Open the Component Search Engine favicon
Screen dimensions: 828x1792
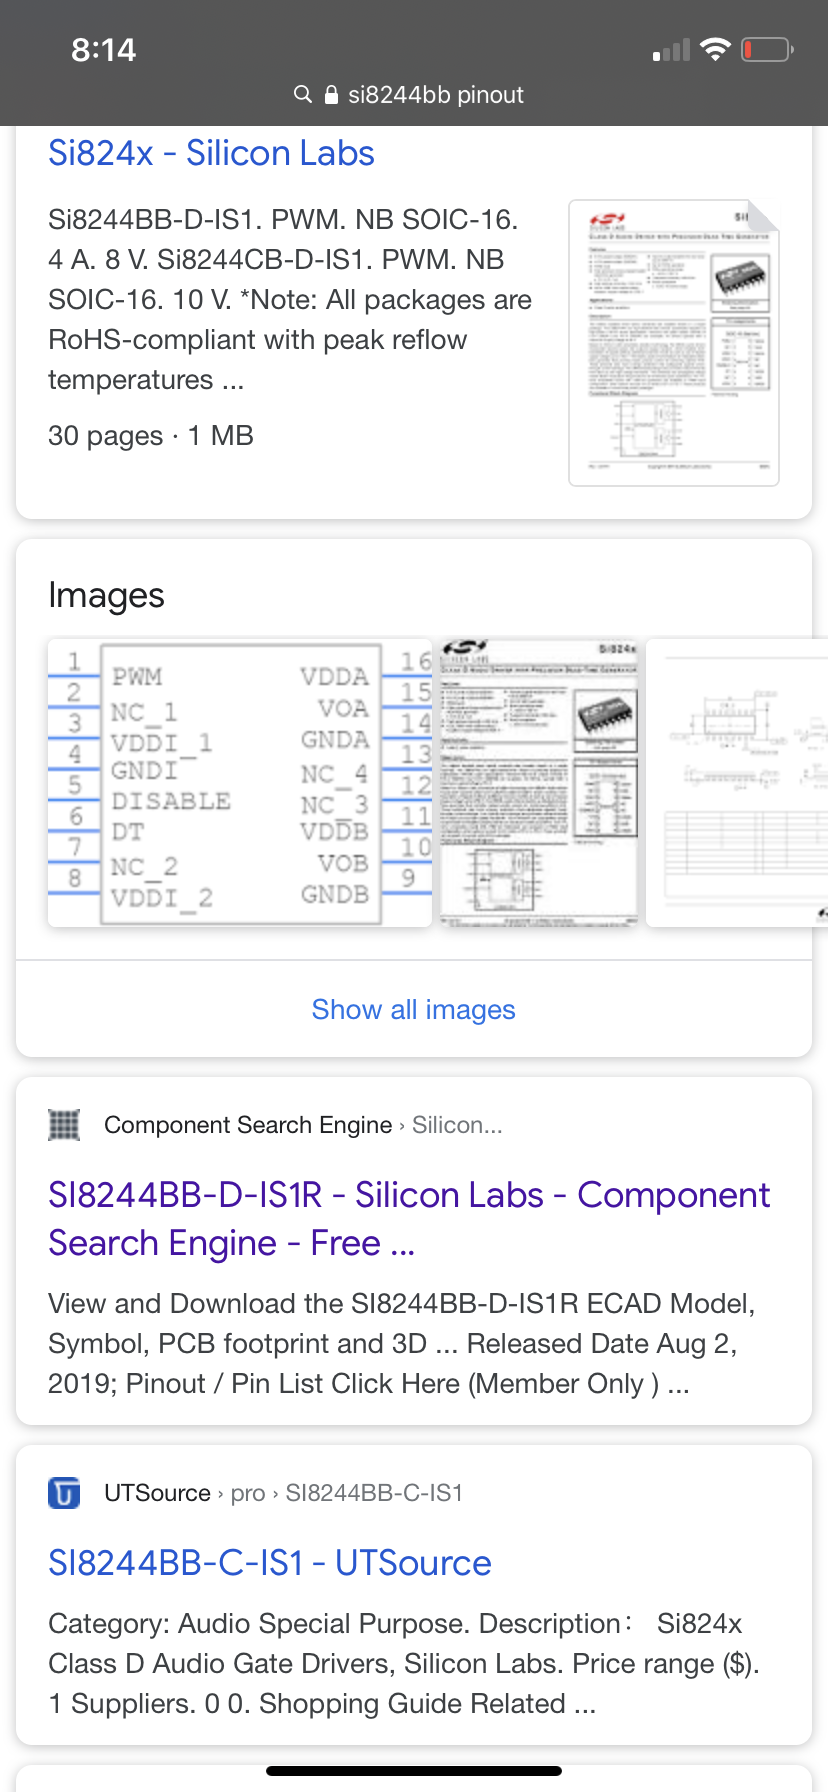pyautogui.click(x=64, y=1125)
